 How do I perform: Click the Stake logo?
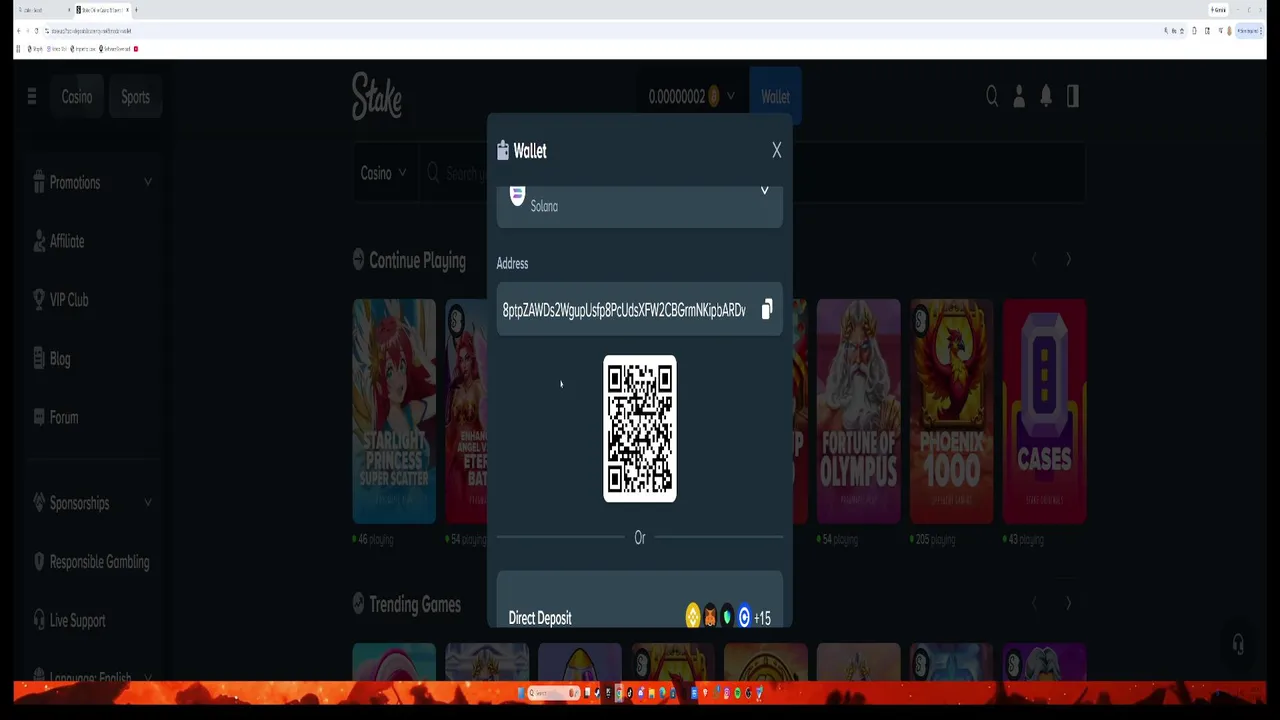pyautogui.click(x=377, y=97)
